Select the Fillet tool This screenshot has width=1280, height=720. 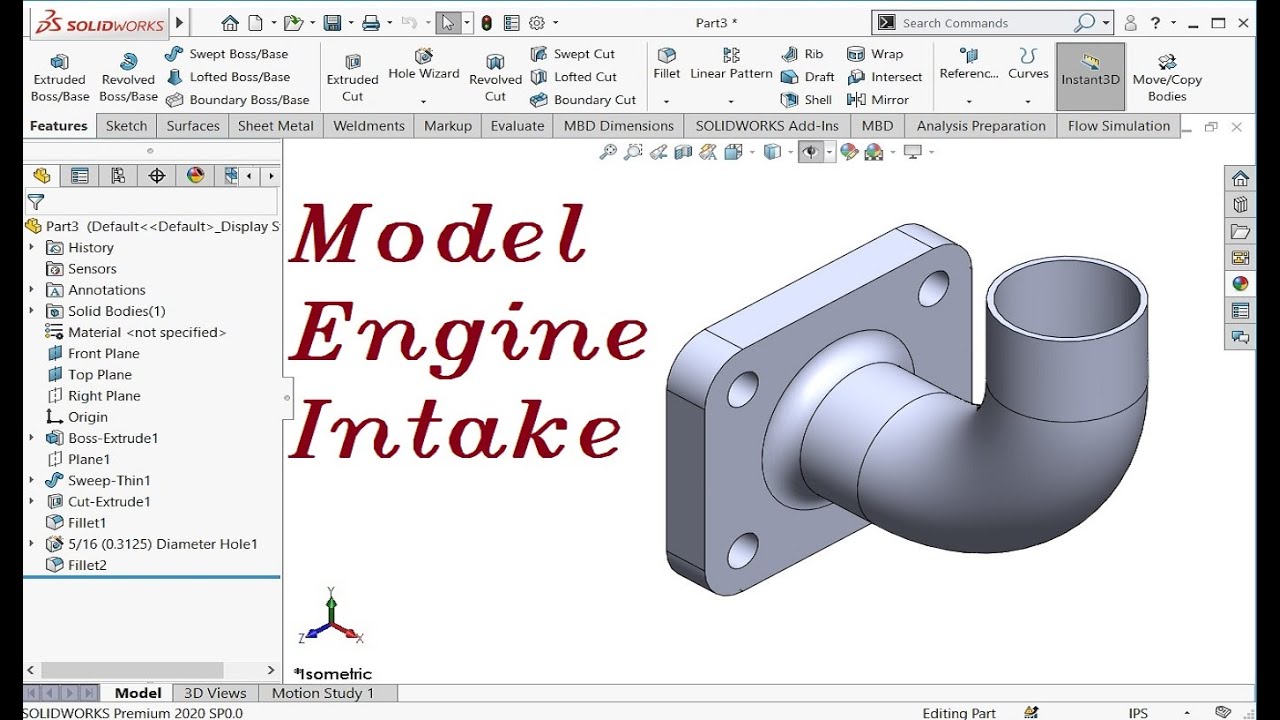click(667, 64)
